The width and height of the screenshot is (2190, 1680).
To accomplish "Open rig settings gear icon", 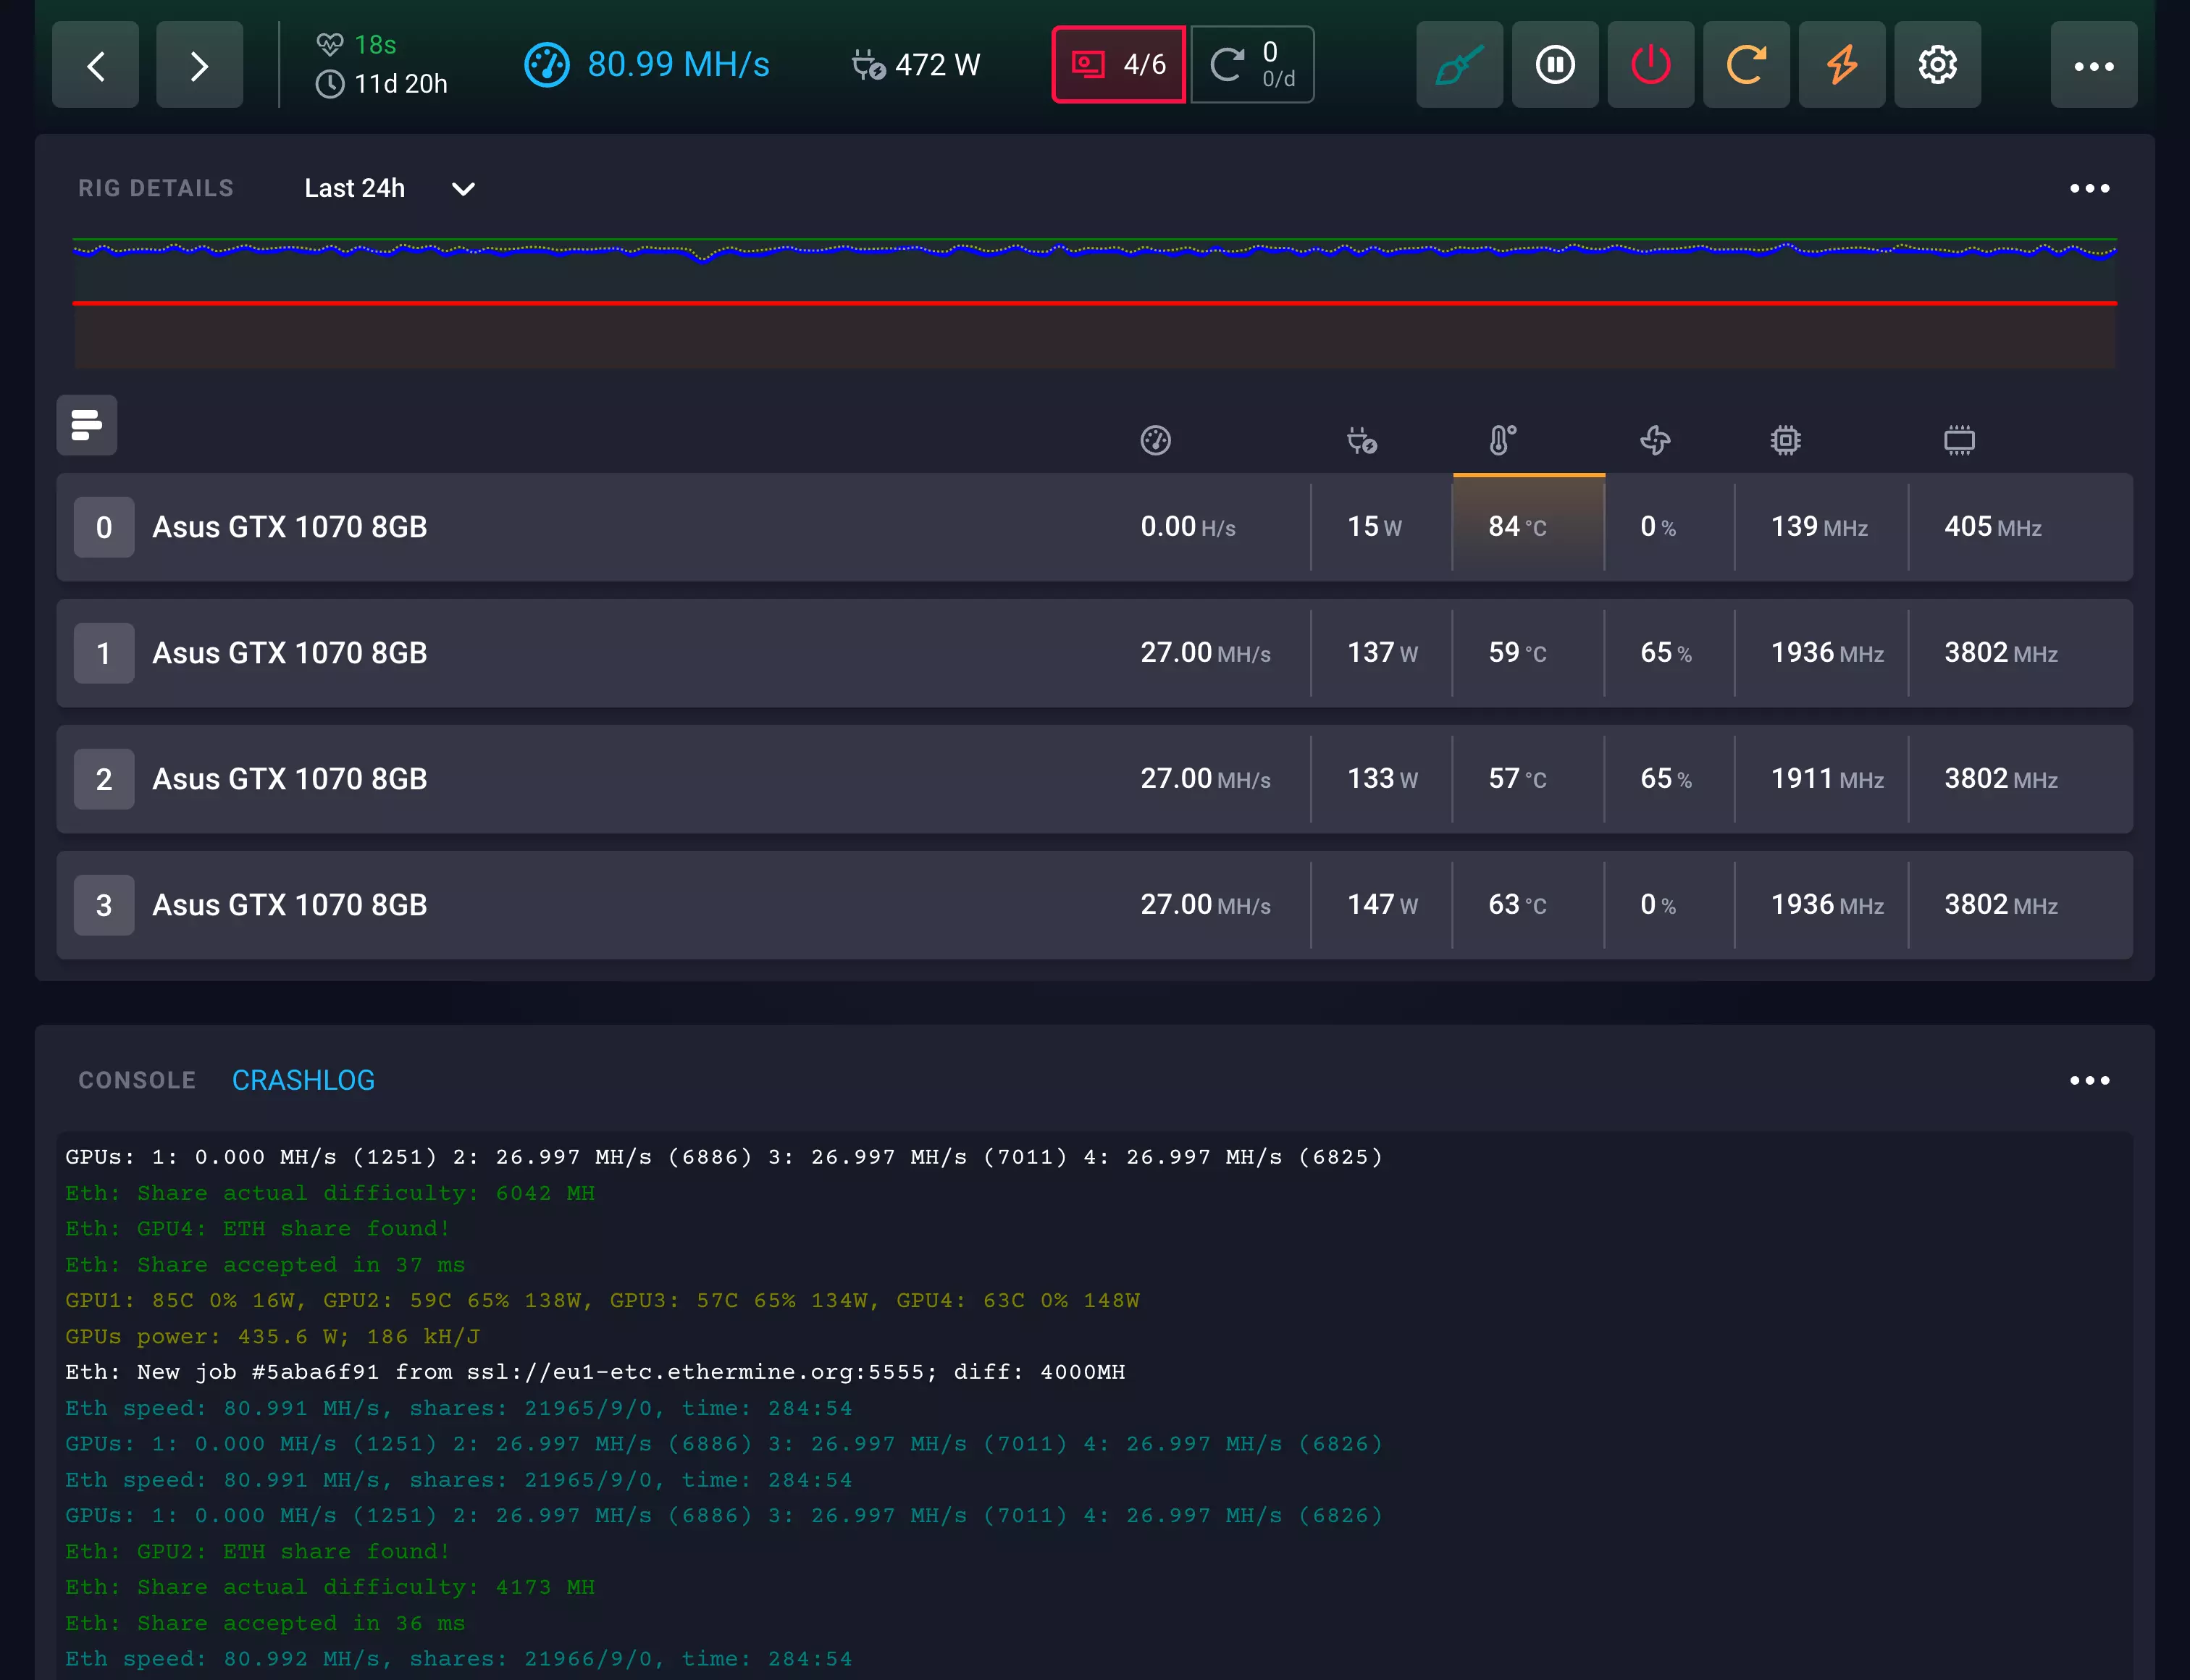I will 1937,65.
